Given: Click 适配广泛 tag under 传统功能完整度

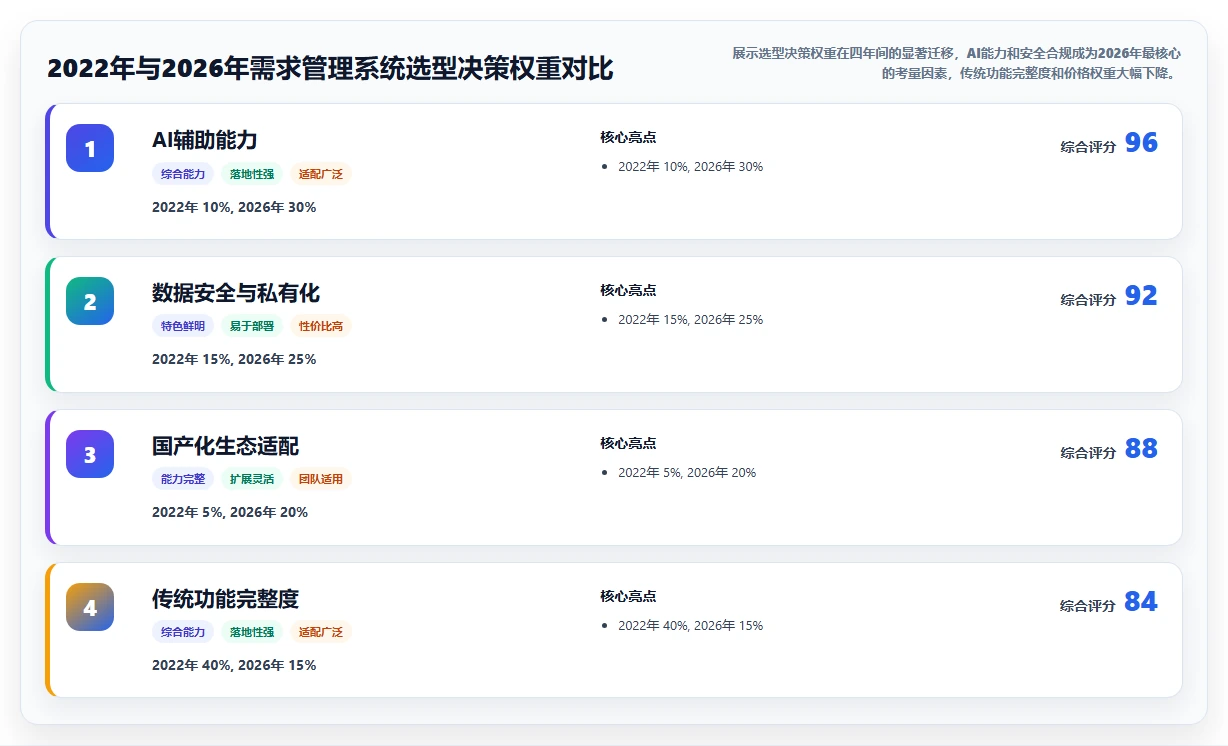Looking at the screenshot, I should coord(321,632).
